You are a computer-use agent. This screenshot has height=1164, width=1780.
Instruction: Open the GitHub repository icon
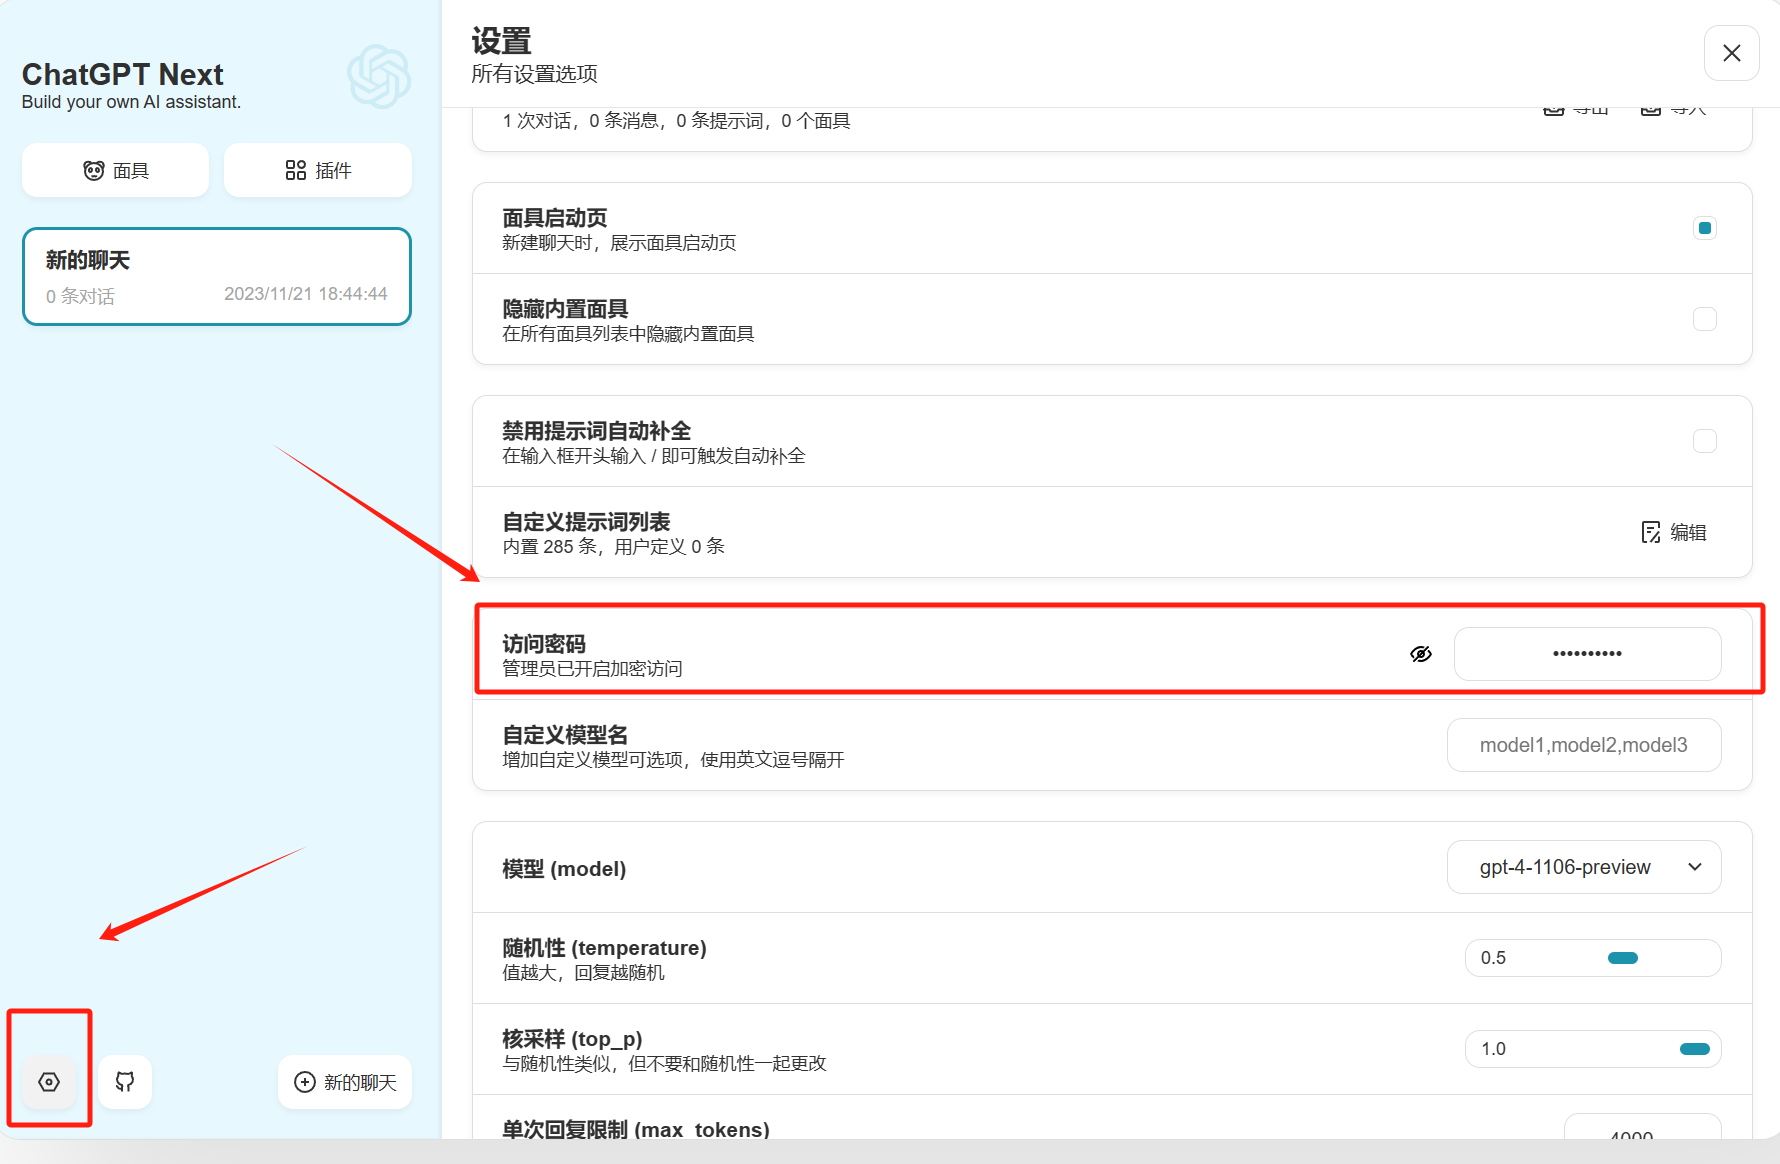click(125, 1082)
